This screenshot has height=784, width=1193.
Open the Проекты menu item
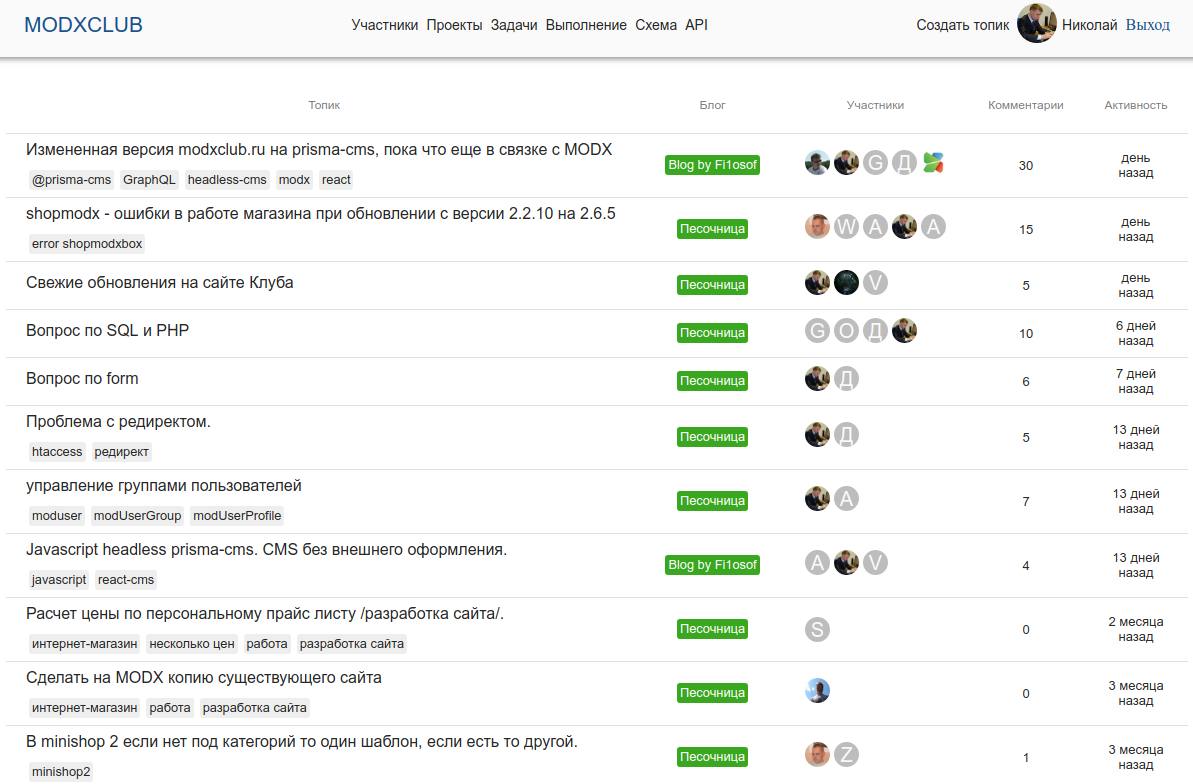(454, 25)
